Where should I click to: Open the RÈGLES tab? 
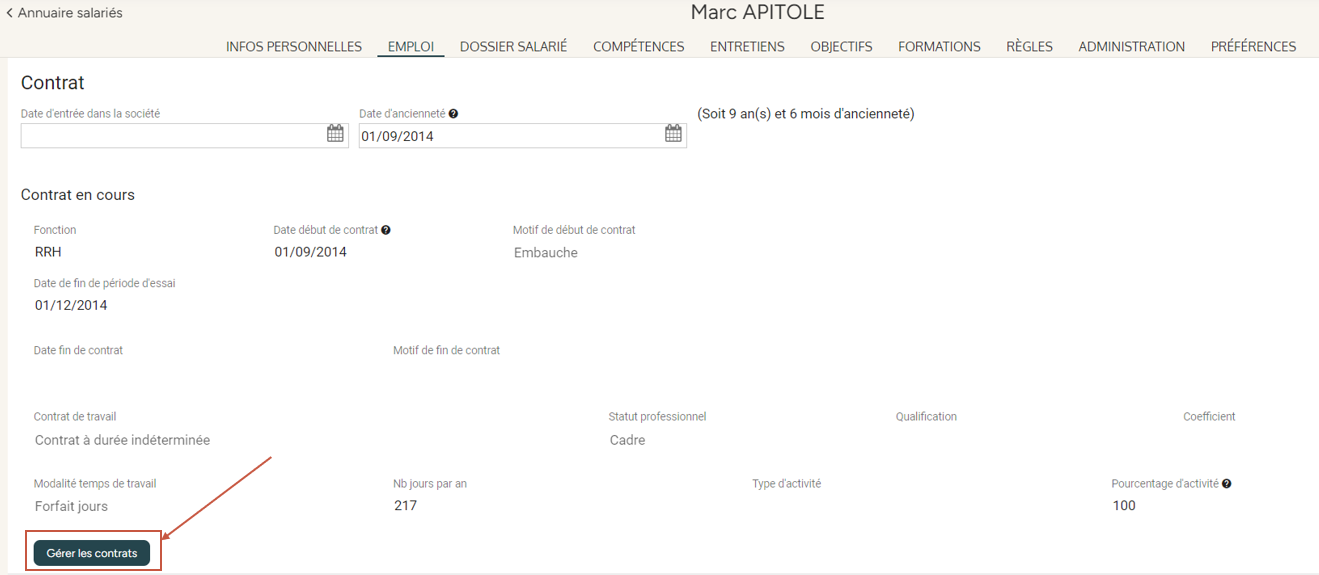pos(1029,47)
